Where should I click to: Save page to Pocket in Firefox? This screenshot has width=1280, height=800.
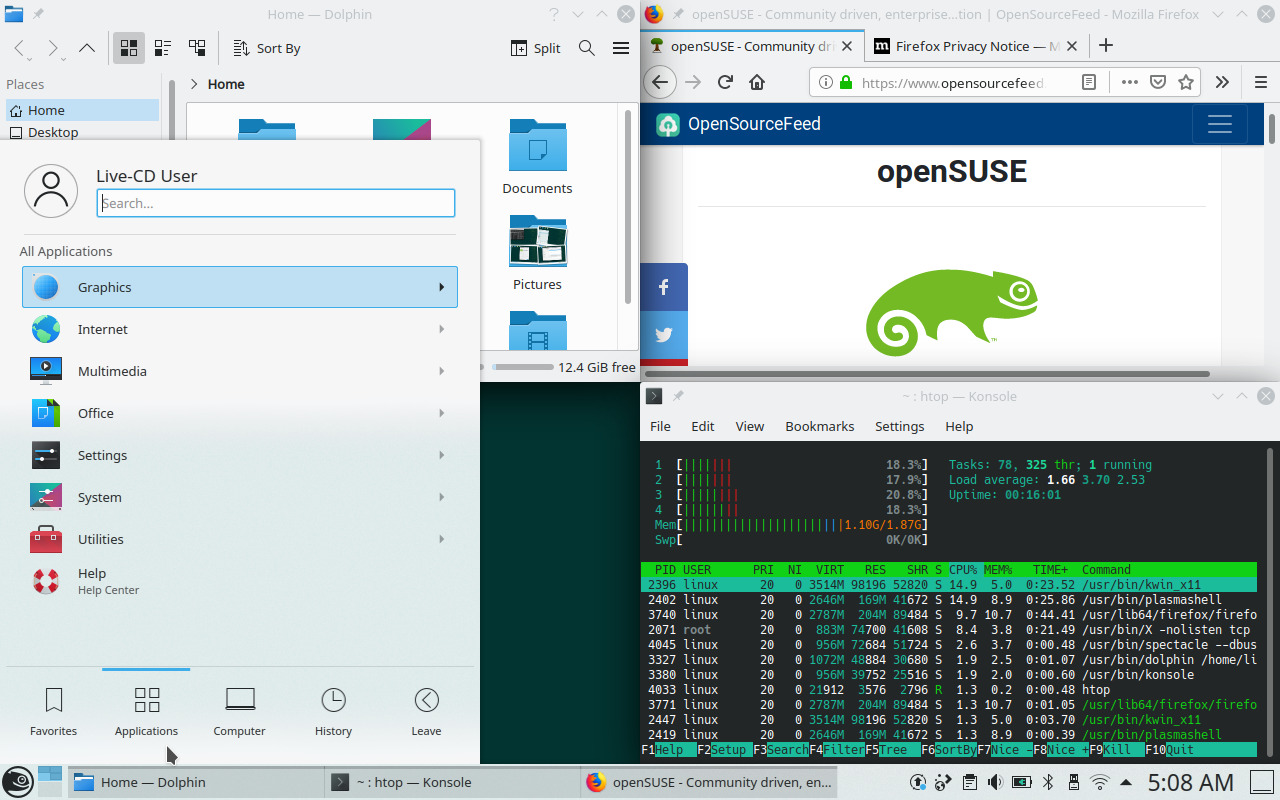pyautogui.click(x=1158, y=82)
